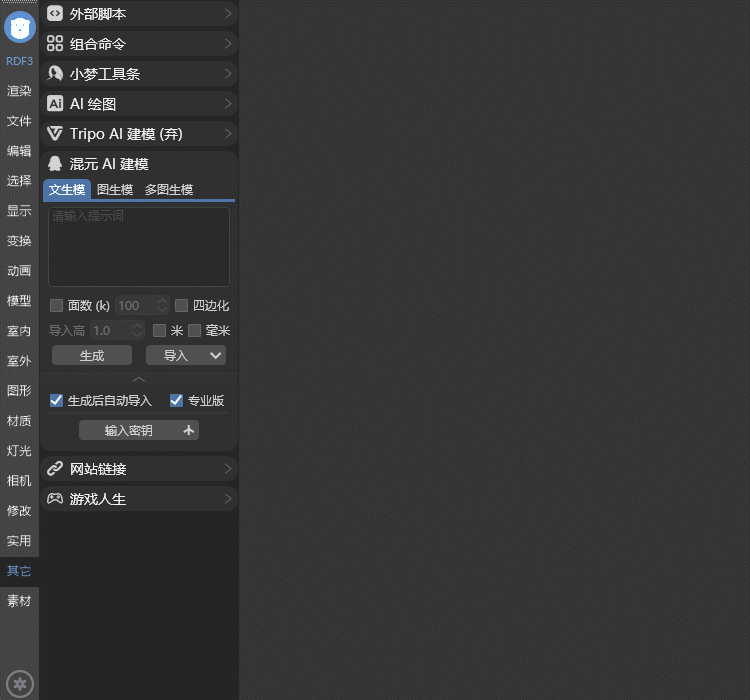This screenshot has width=750, height=700.
Task: Click the 小梦工具条 avatar icon
Action: (x=55, y=74)
